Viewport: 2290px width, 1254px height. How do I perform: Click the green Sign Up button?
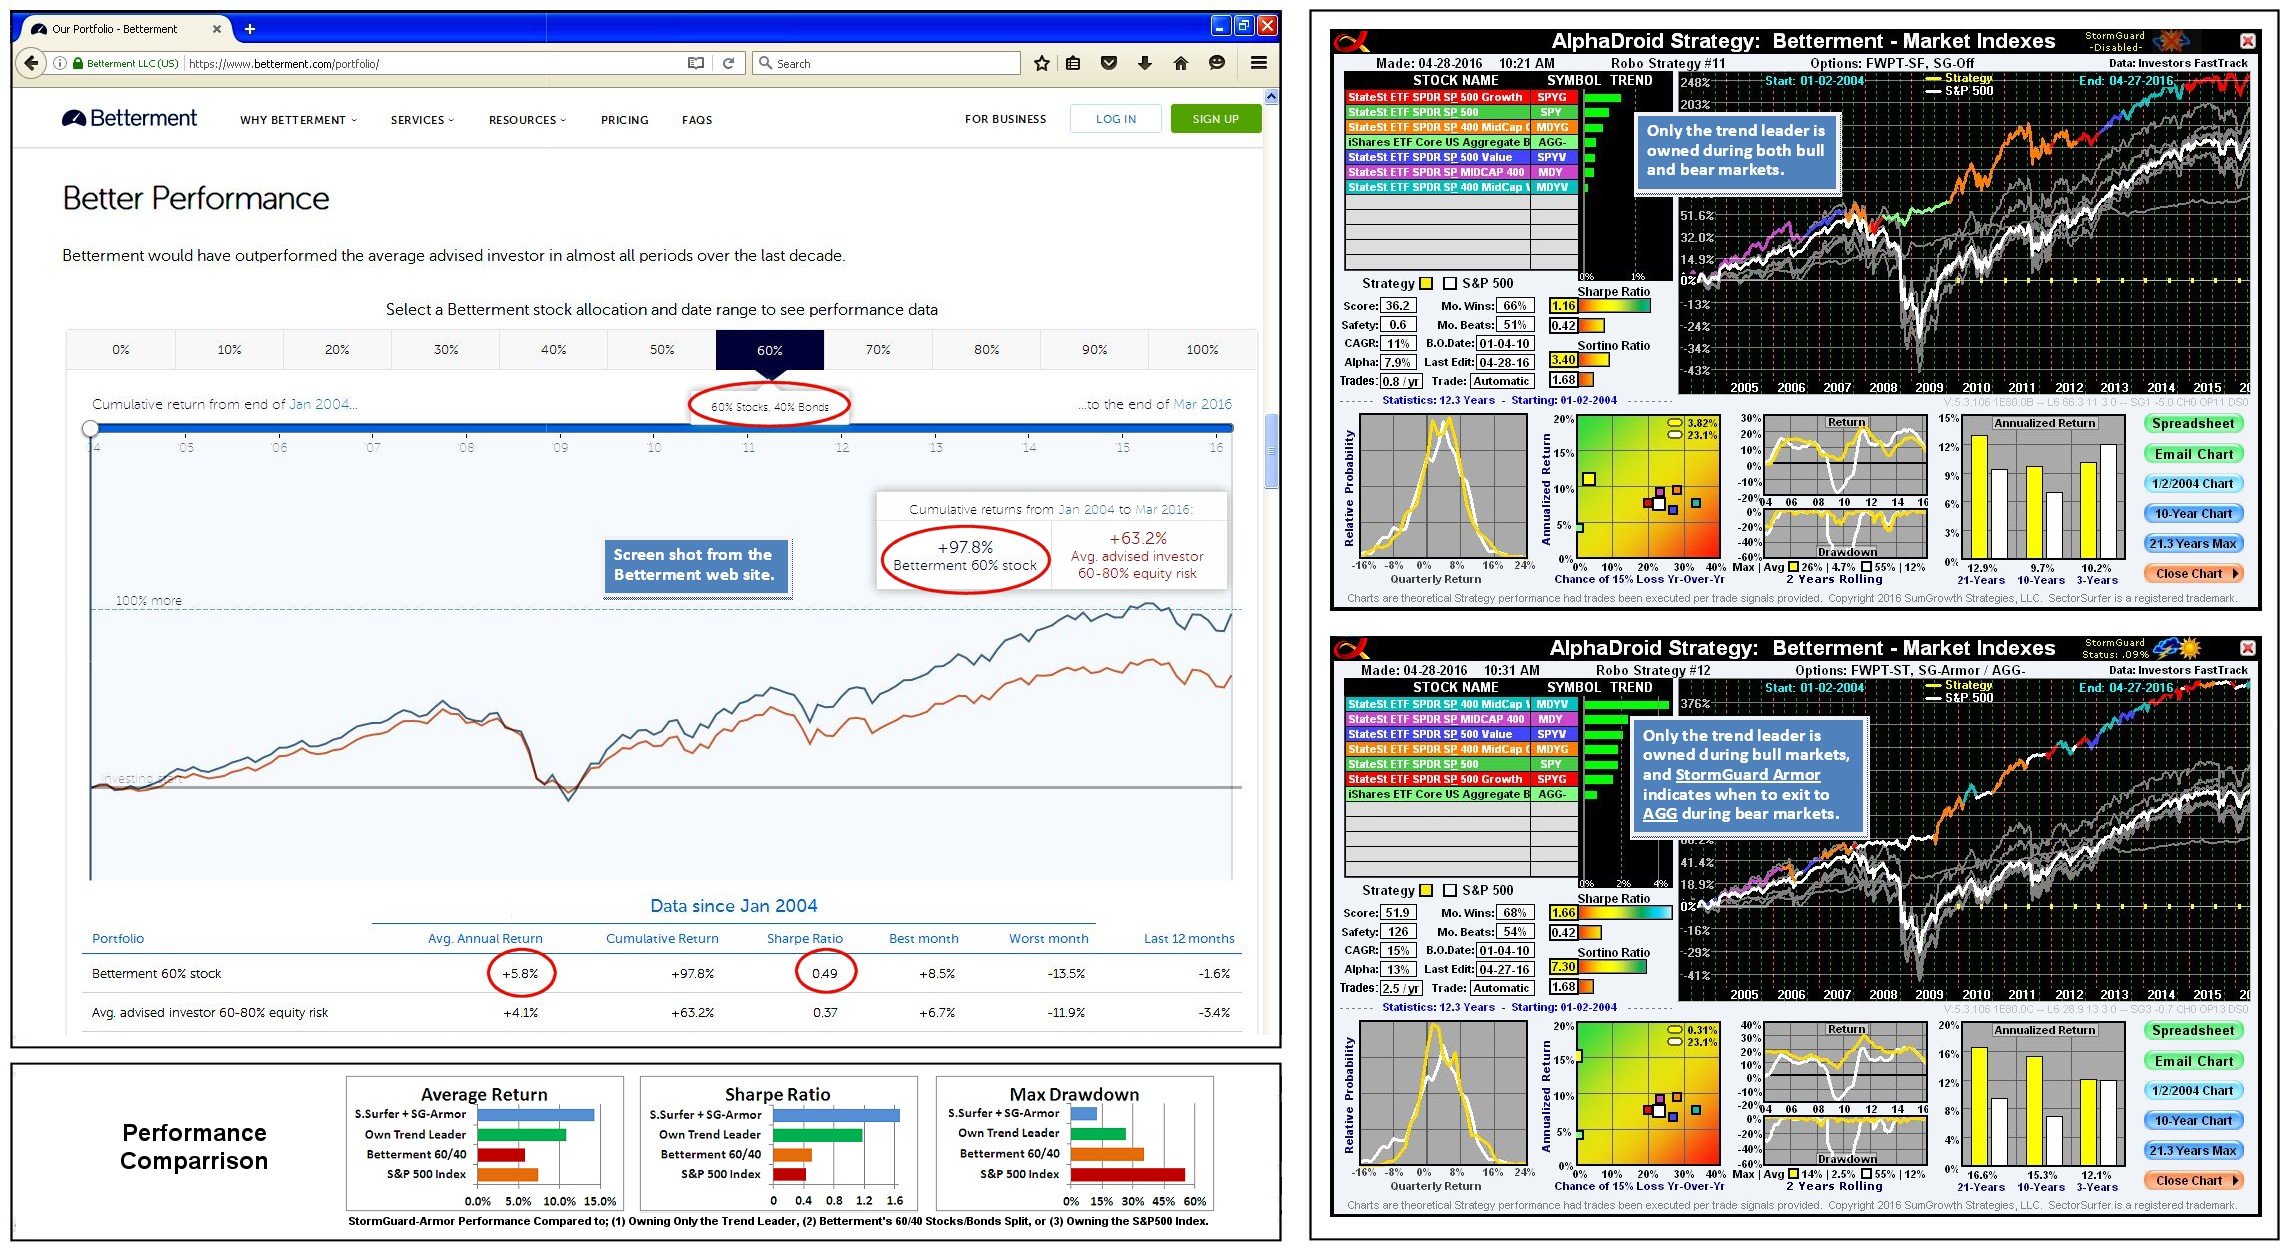click(1215, 119)
